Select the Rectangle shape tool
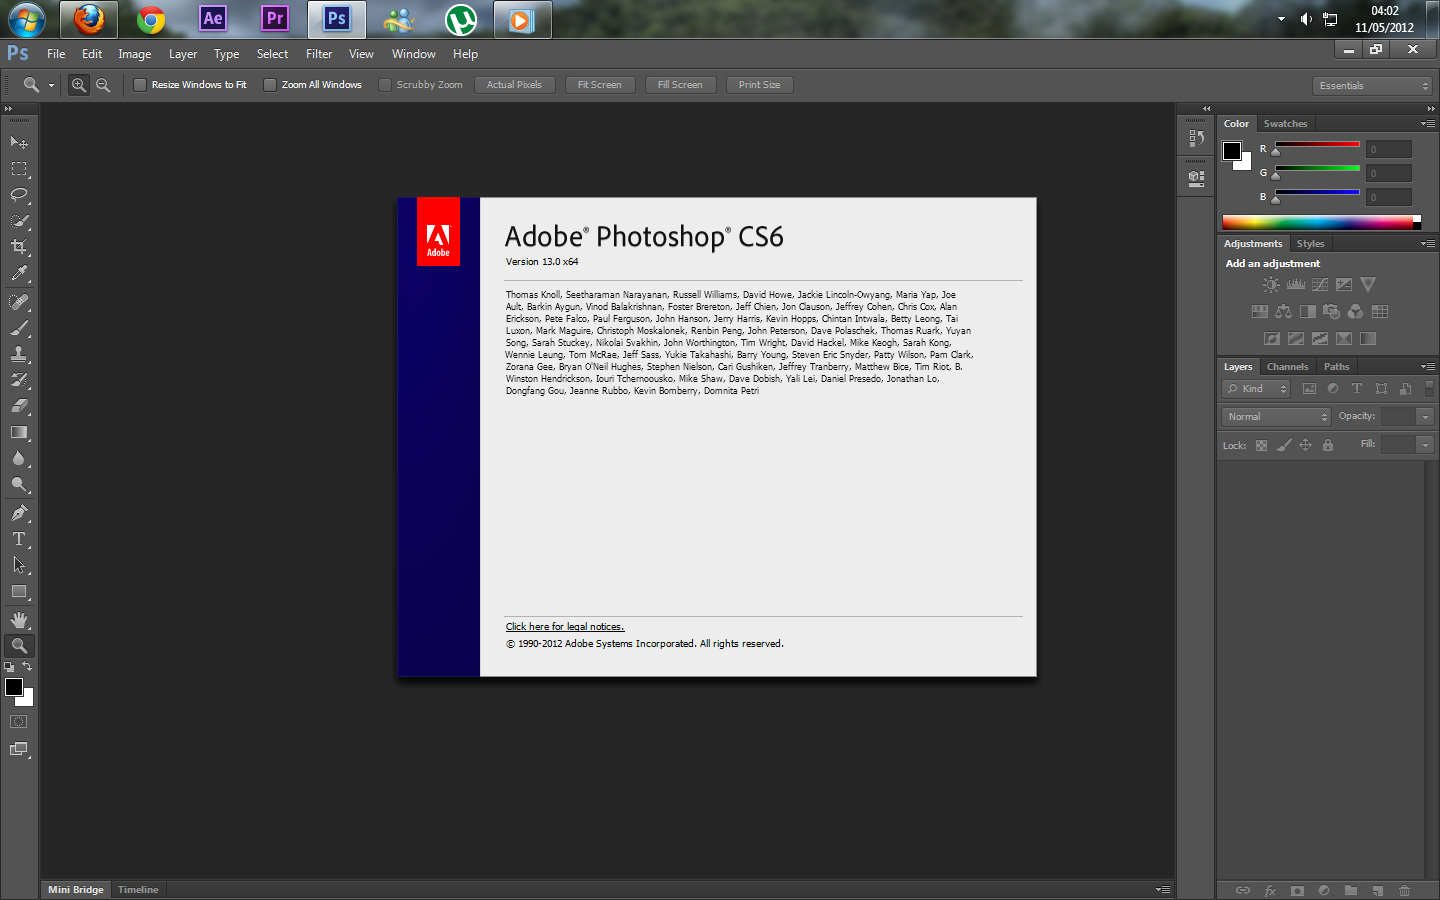The height and width of the screenshot is (900, 1440). click(19, 591)
